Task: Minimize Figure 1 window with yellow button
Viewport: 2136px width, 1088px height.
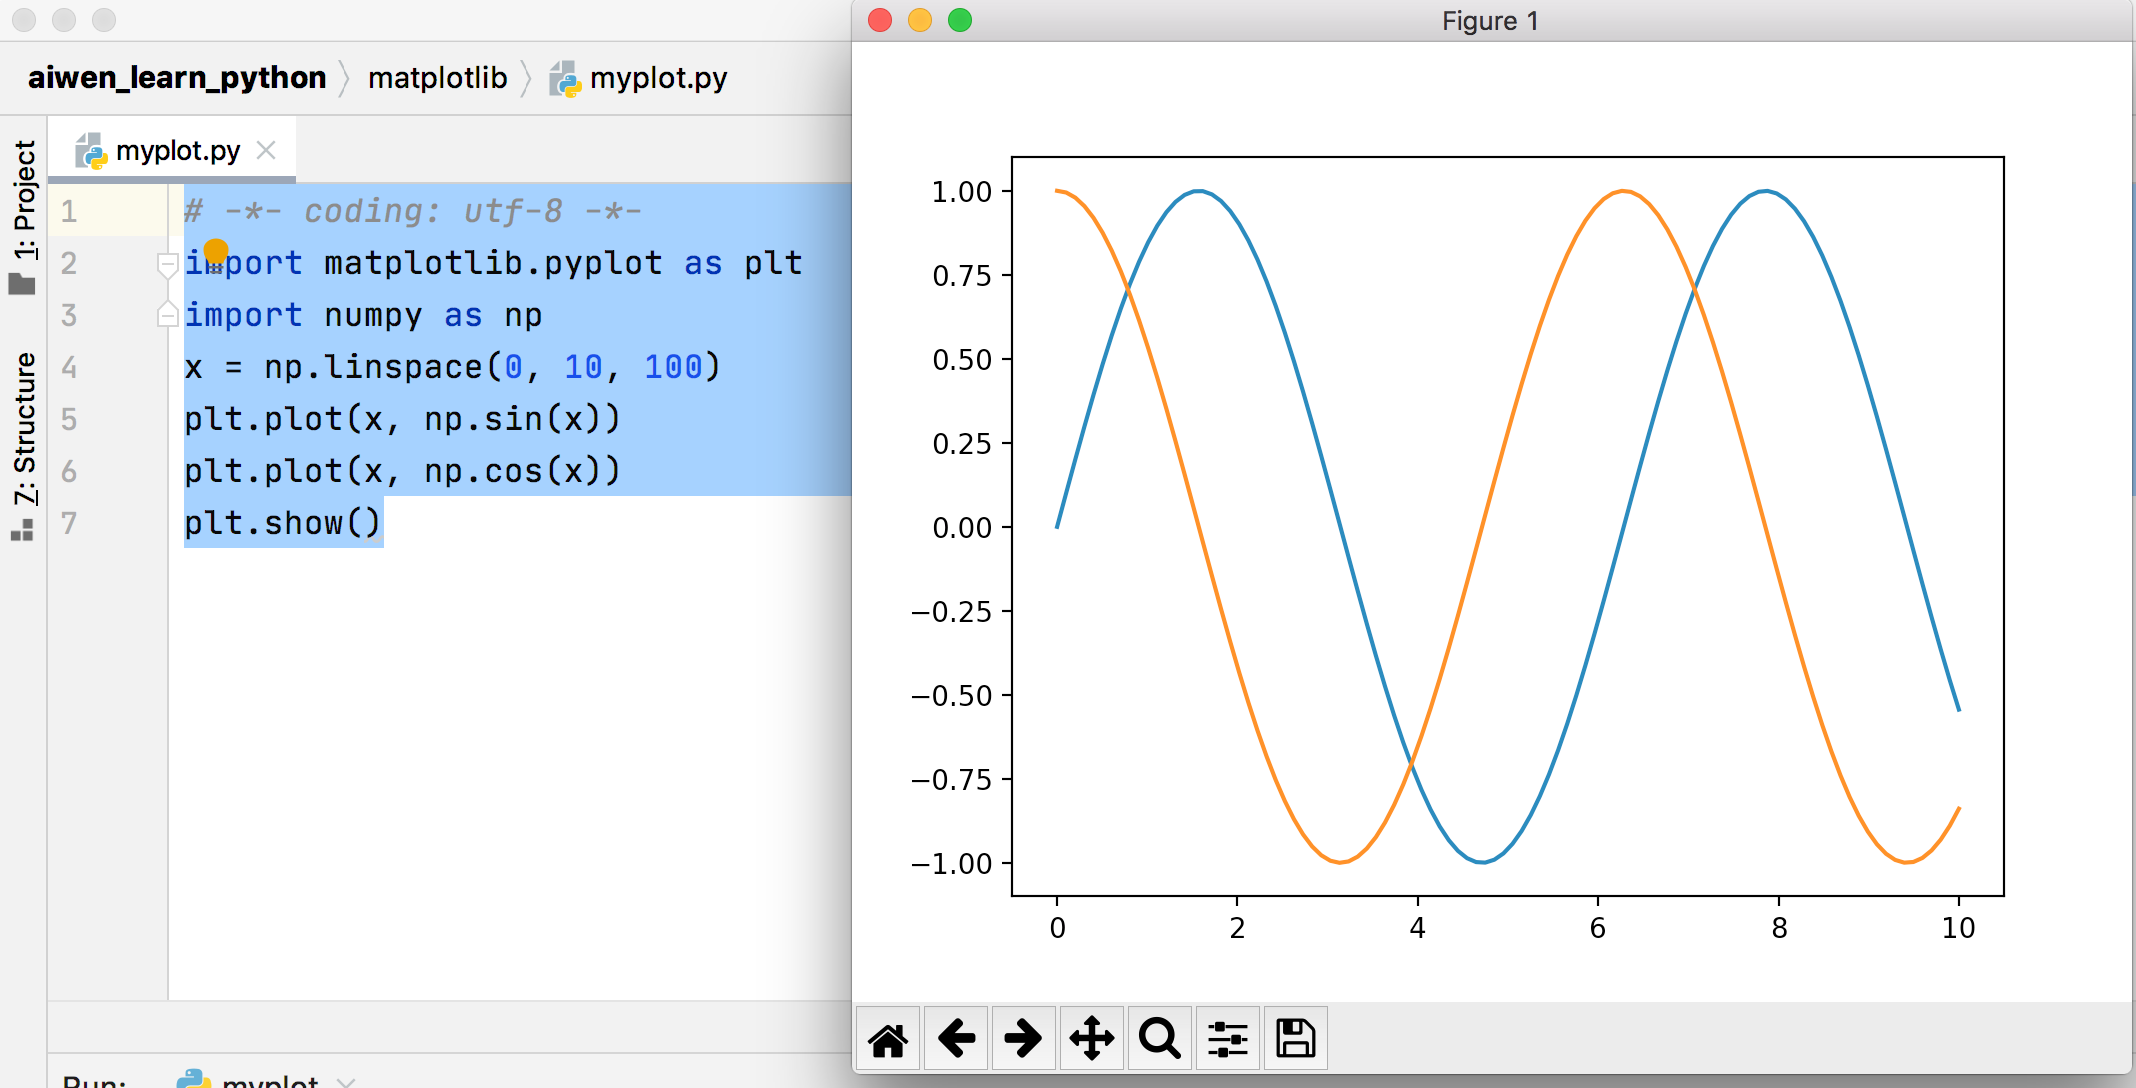Action: tap(920, 20)
